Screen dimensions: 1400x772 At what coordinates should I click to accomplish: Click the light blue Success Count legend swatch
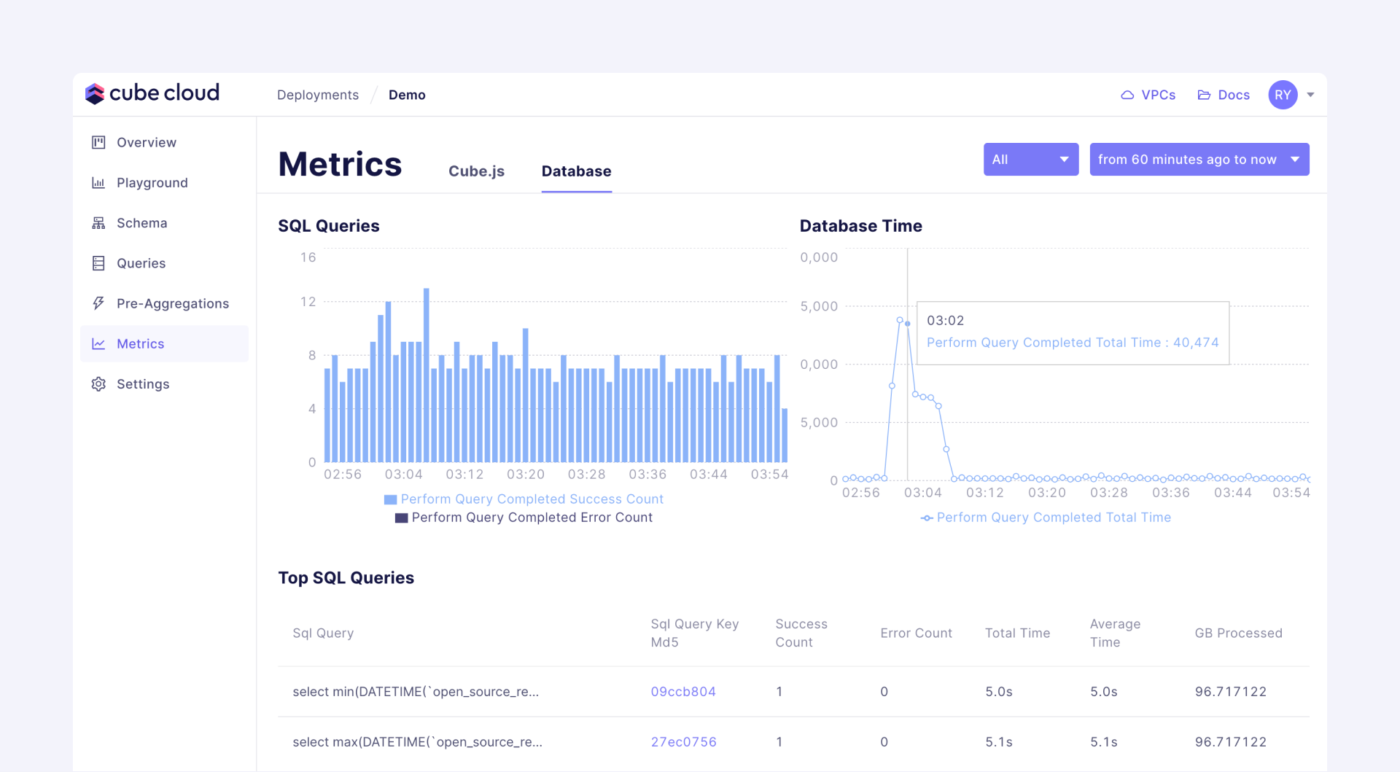391,499
